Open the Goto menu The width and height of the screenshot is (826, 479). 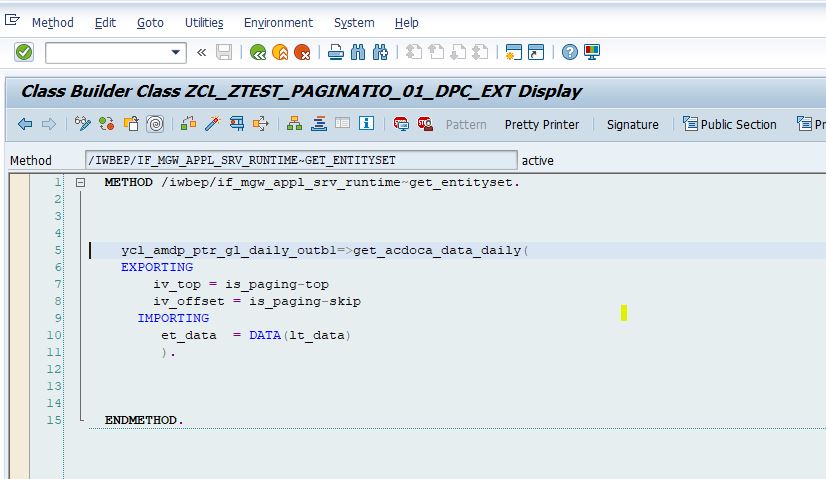point(150,23)
